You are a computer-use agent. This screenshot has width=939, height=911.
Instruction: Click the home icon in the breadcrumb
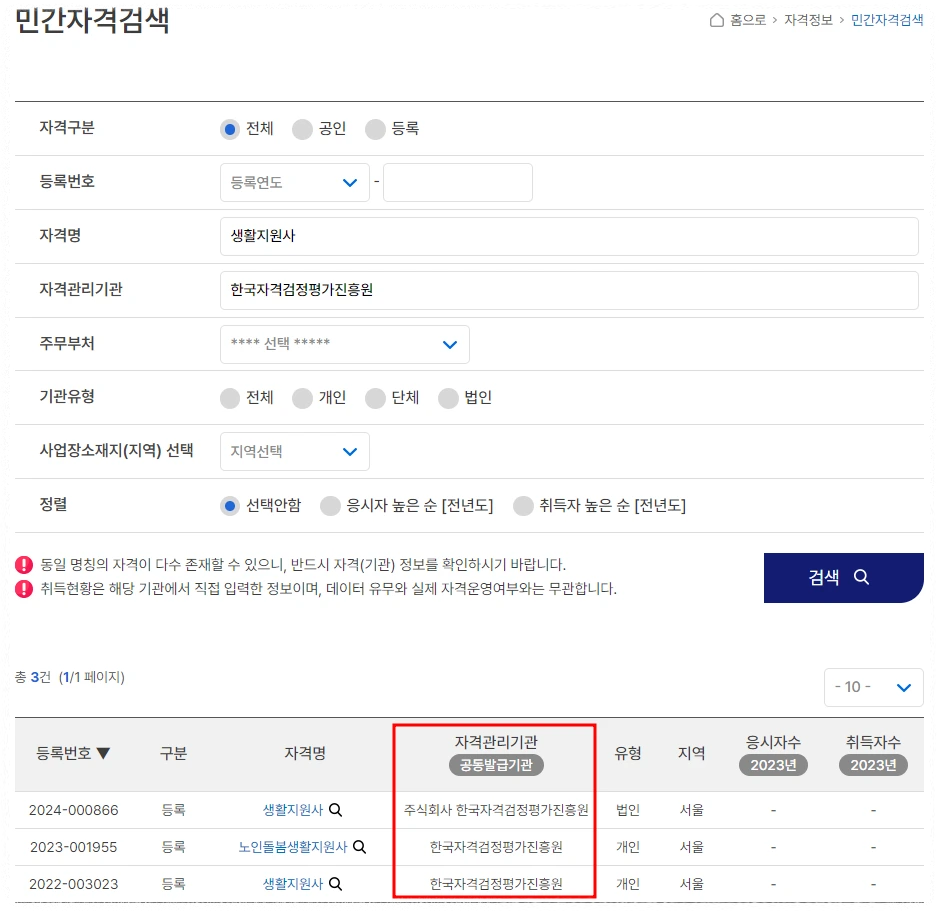coord(715,20)
